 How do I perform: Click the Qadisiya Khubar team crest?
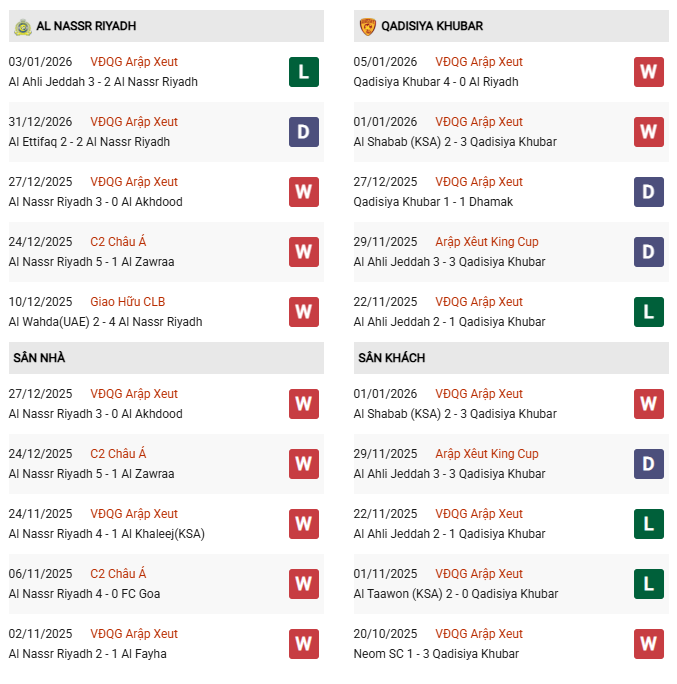click(x=368, y=26)
